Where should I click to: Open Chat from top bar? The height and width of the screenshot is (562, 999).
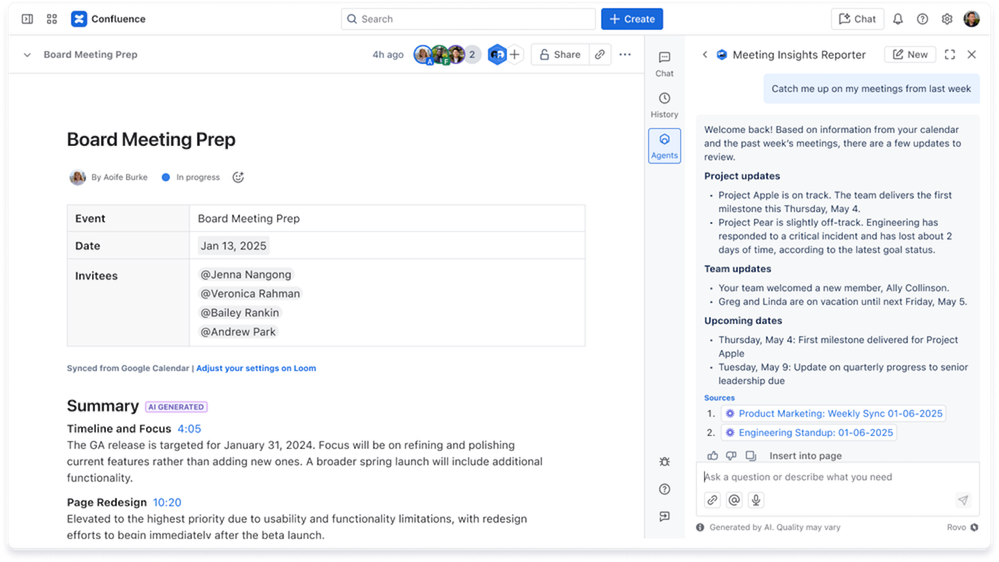[x=857, y=19]
